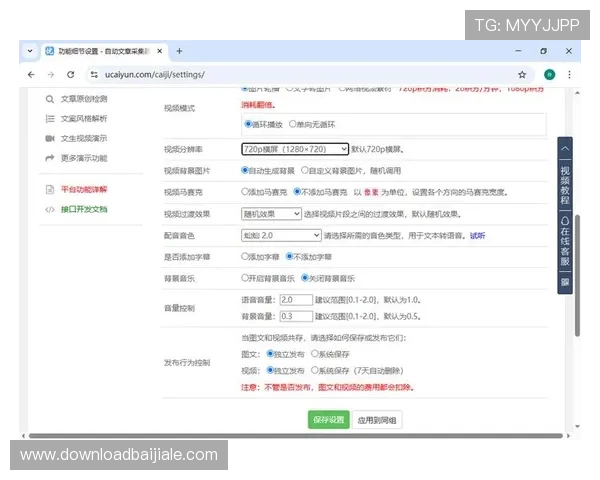Click green 保存设置 button
Viewport: 600px width, 480px height.
click(329, 420)
